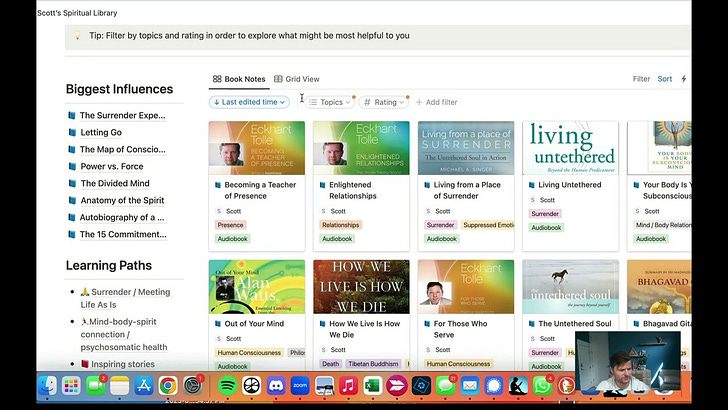Click the Relationships topic tag

tap(340, 225)
